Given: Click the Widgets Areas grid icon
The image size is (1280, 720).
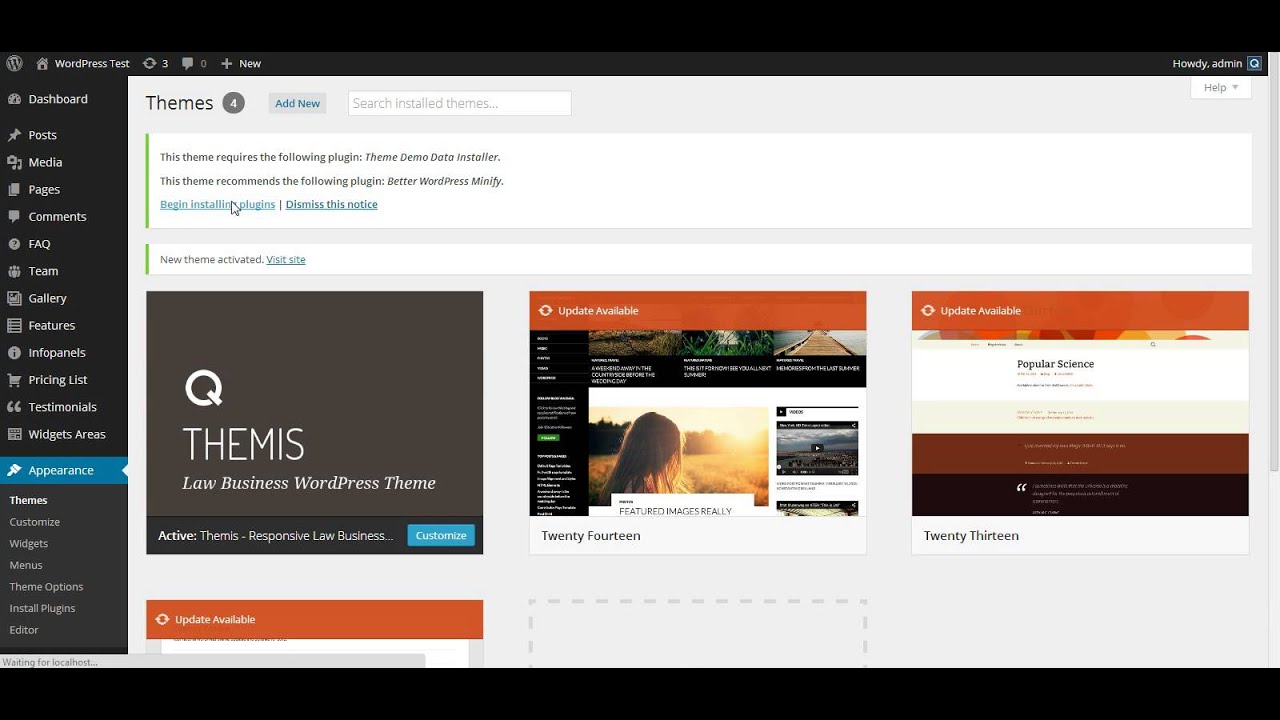Looking at the screenshot, I should pyautogui.click(x=14, y=434).
